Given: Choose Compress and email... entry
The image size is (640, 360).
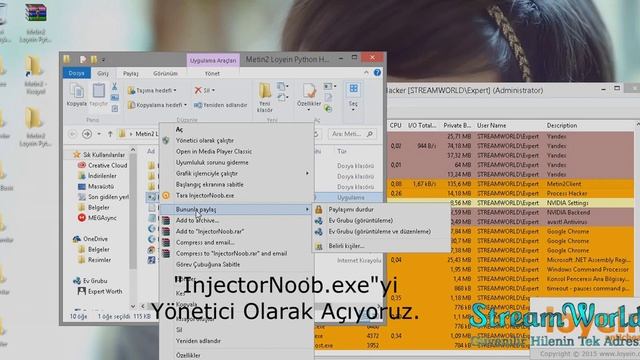Looking at the screenshot, I should point(205,242).
